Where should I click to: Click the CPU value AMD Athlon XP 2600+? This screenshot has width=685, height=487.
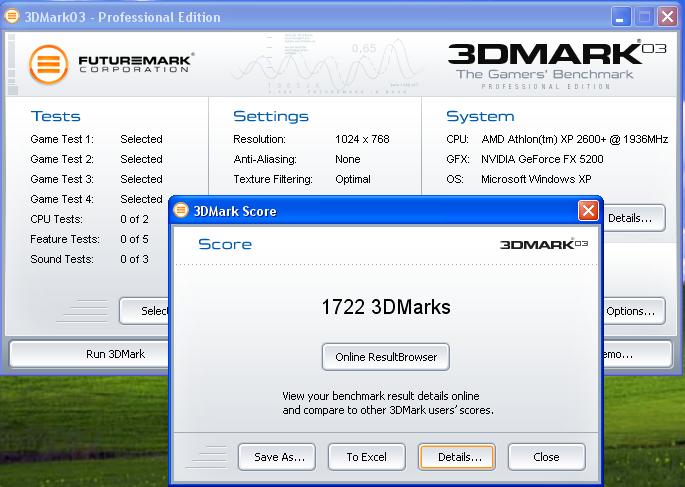coord(574,139)
